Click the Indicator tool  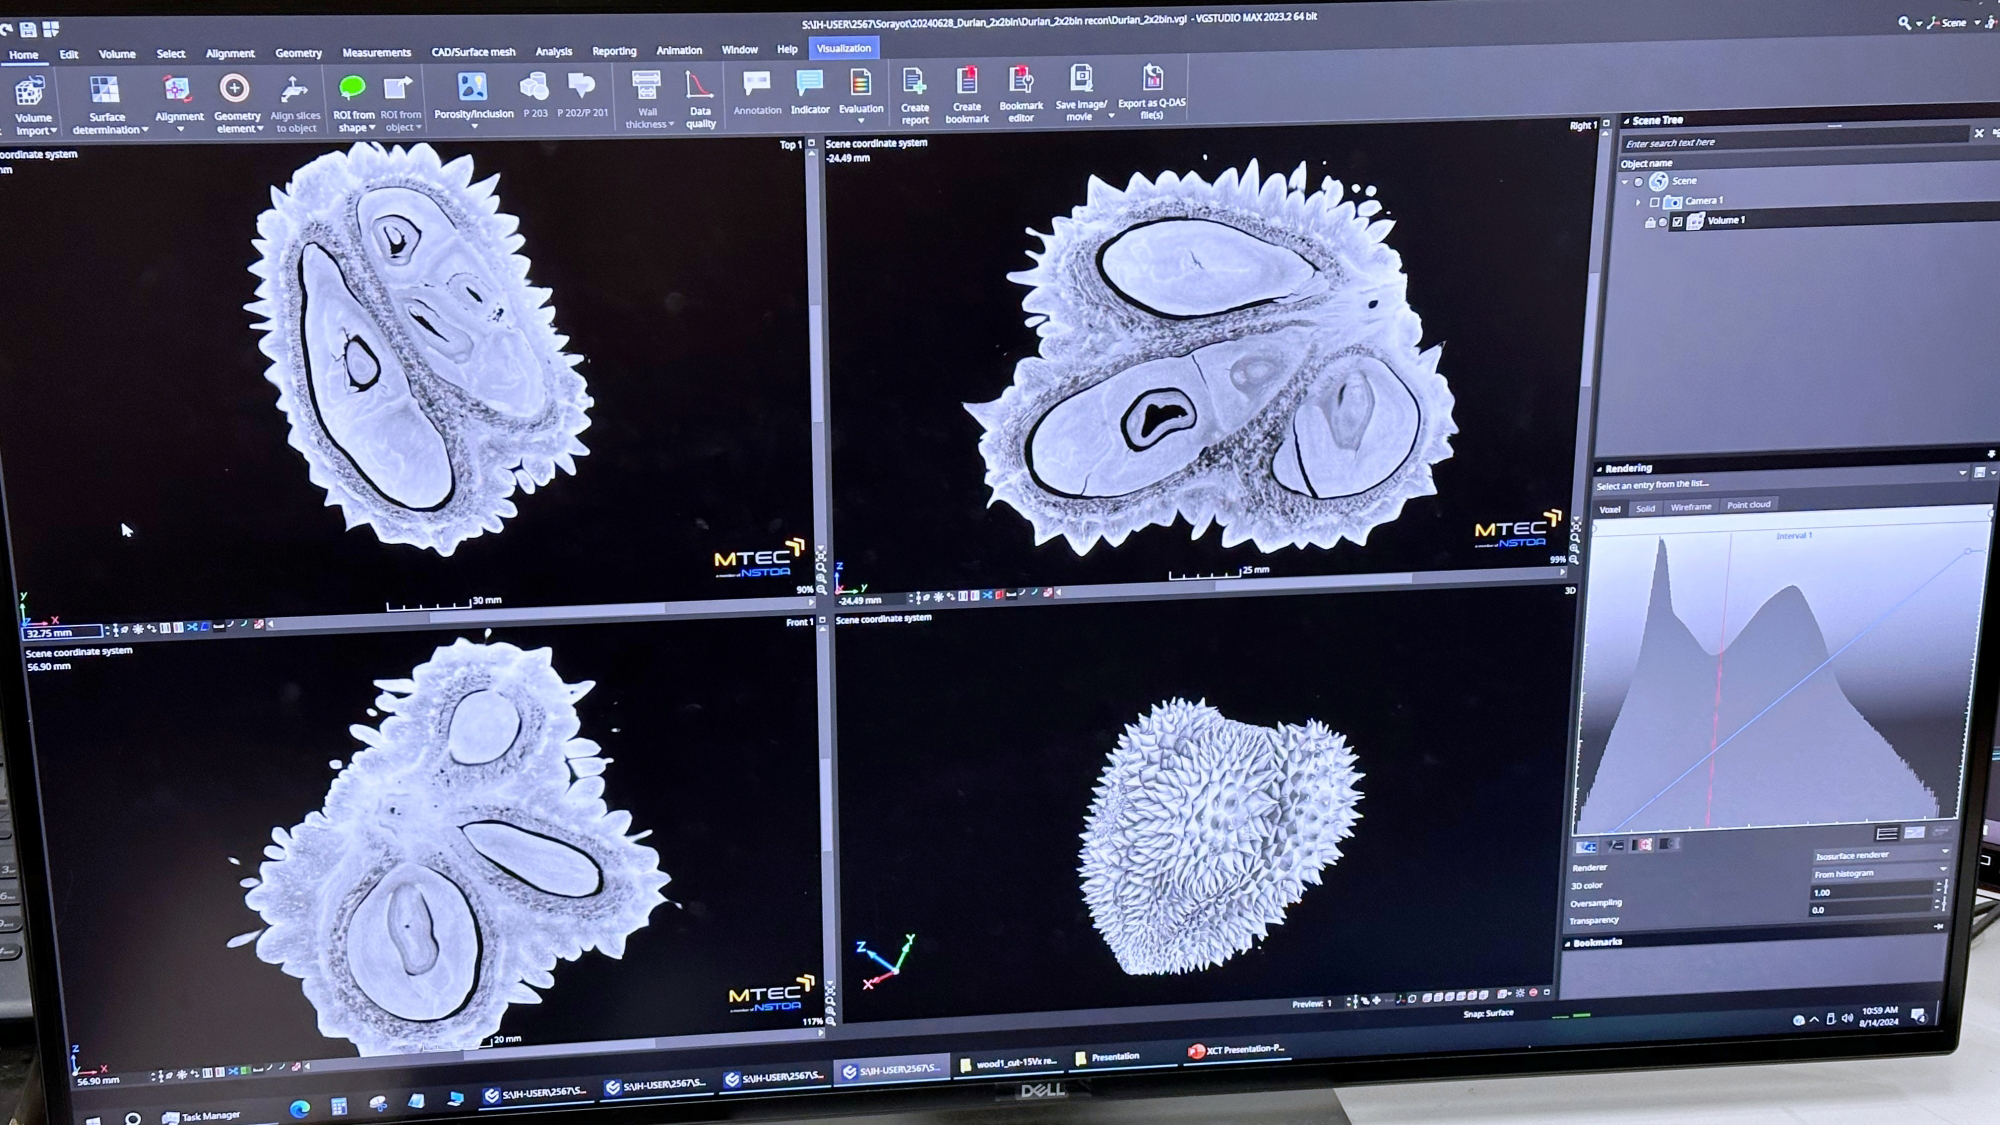coord(810,92)
